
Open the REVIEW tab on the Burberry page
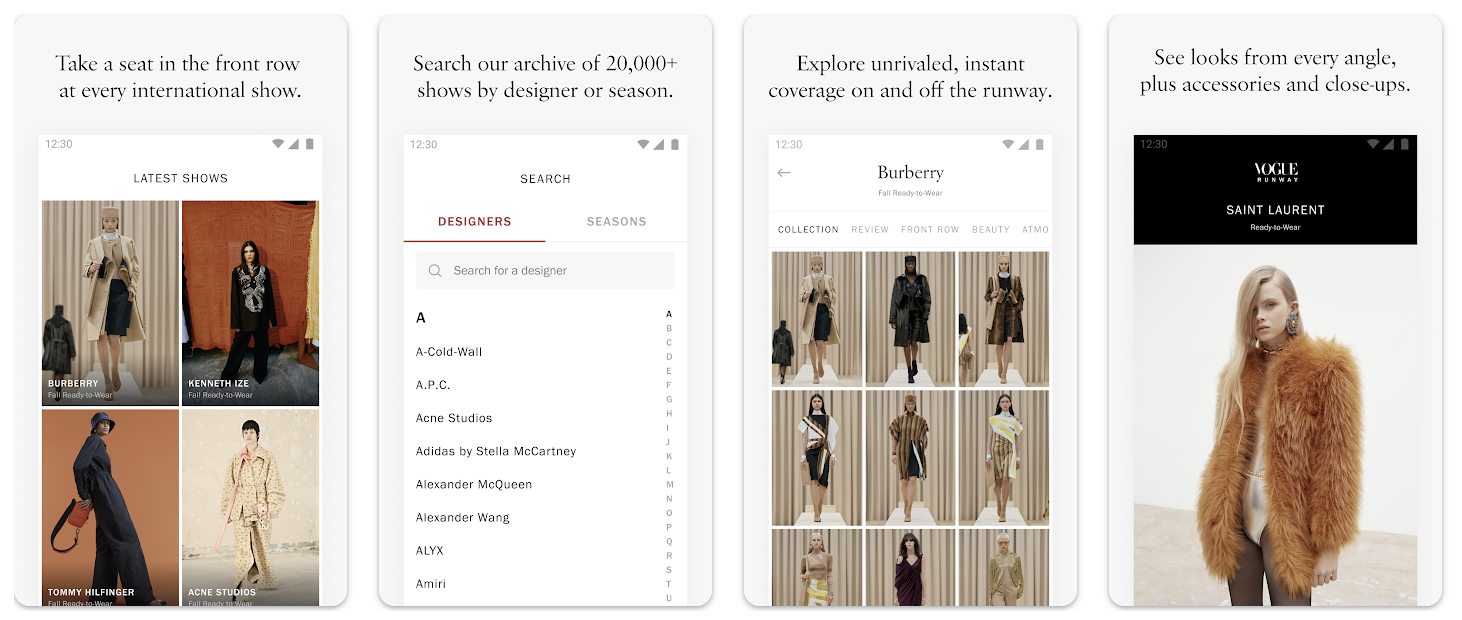[x=870, y=229]
